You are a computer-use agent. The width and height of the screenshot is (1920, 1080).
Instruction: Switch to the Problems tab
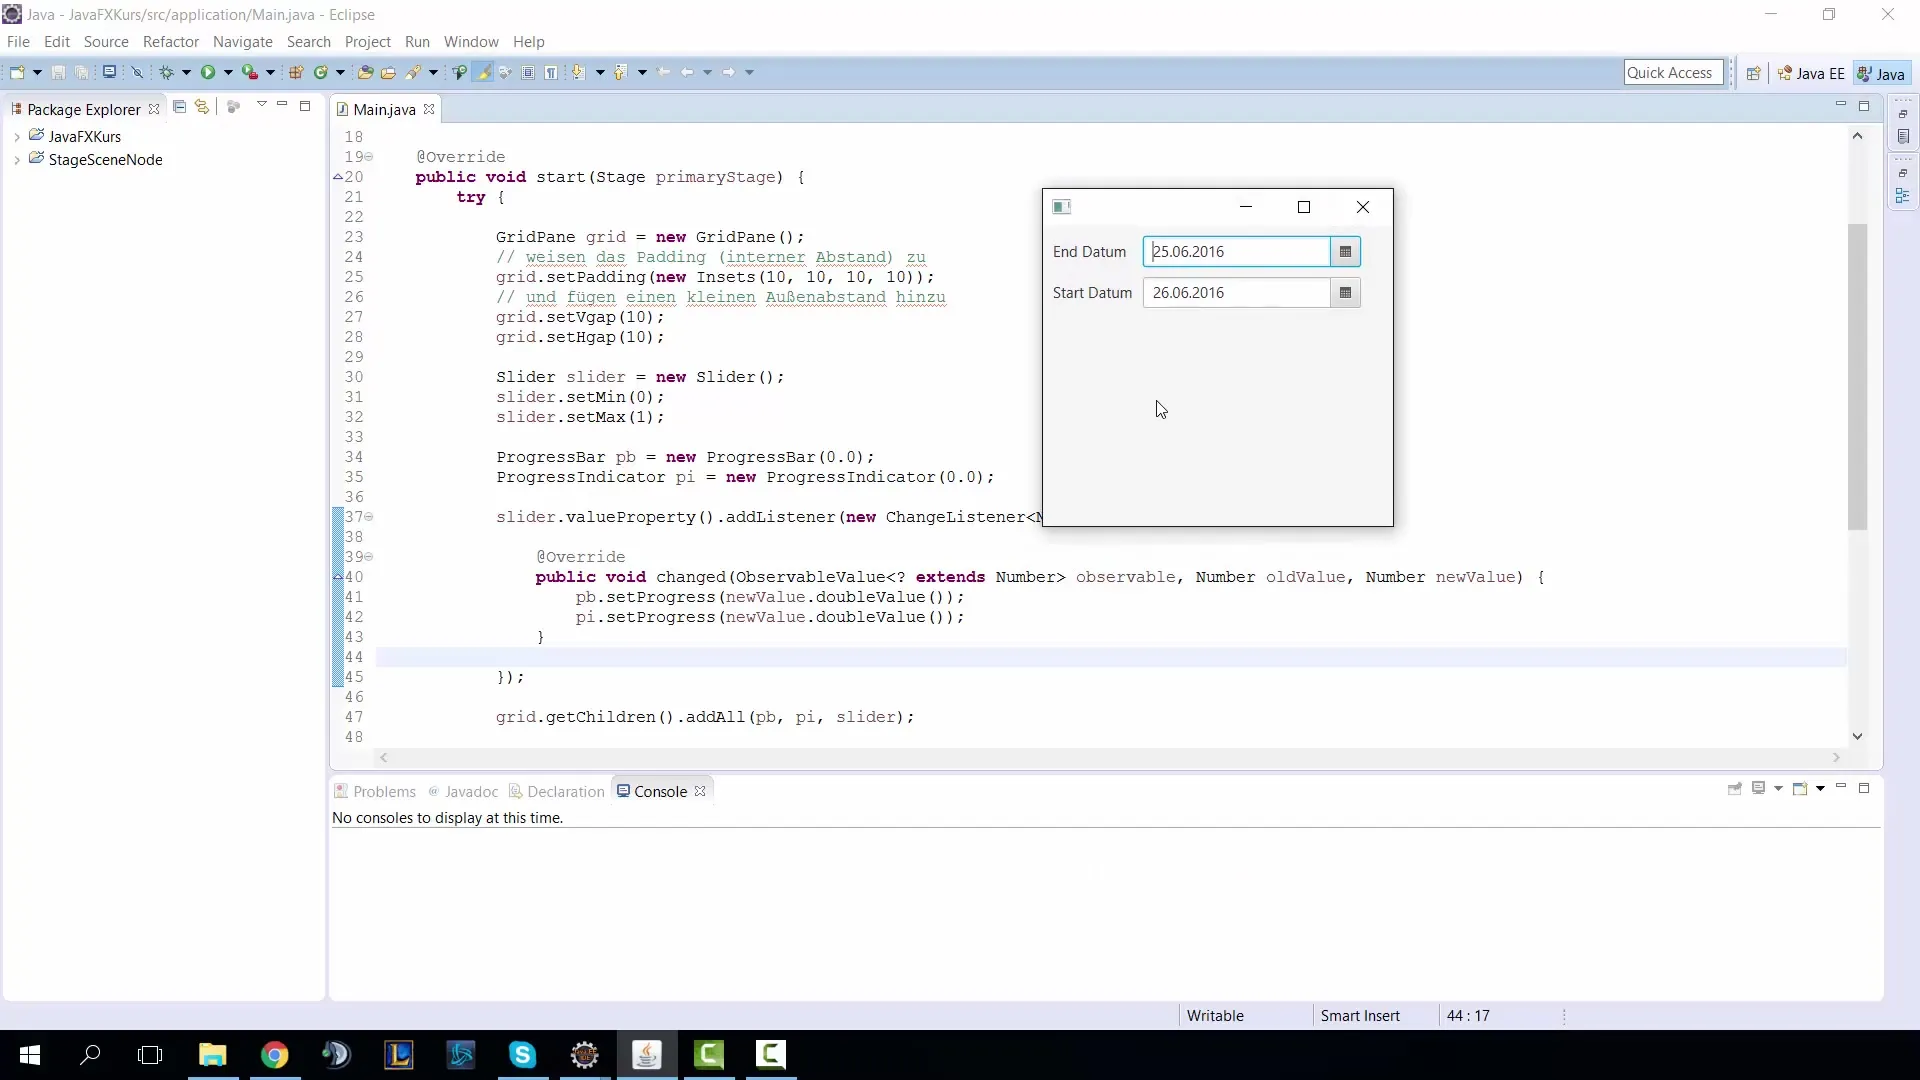coord(375,791)
